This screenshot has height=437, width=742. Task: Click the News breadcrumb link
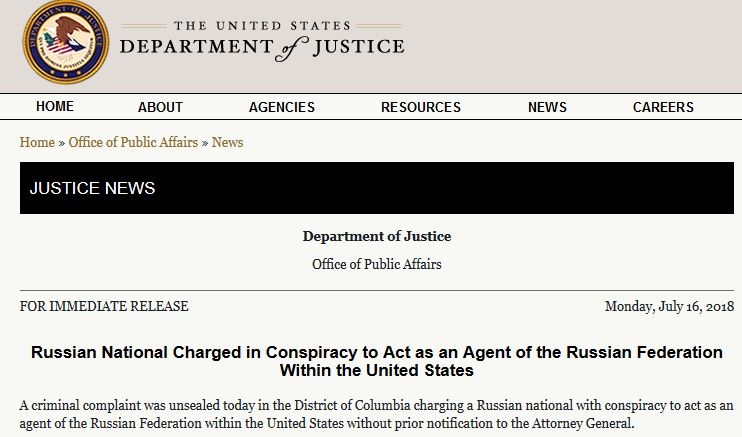pos(227,142)
